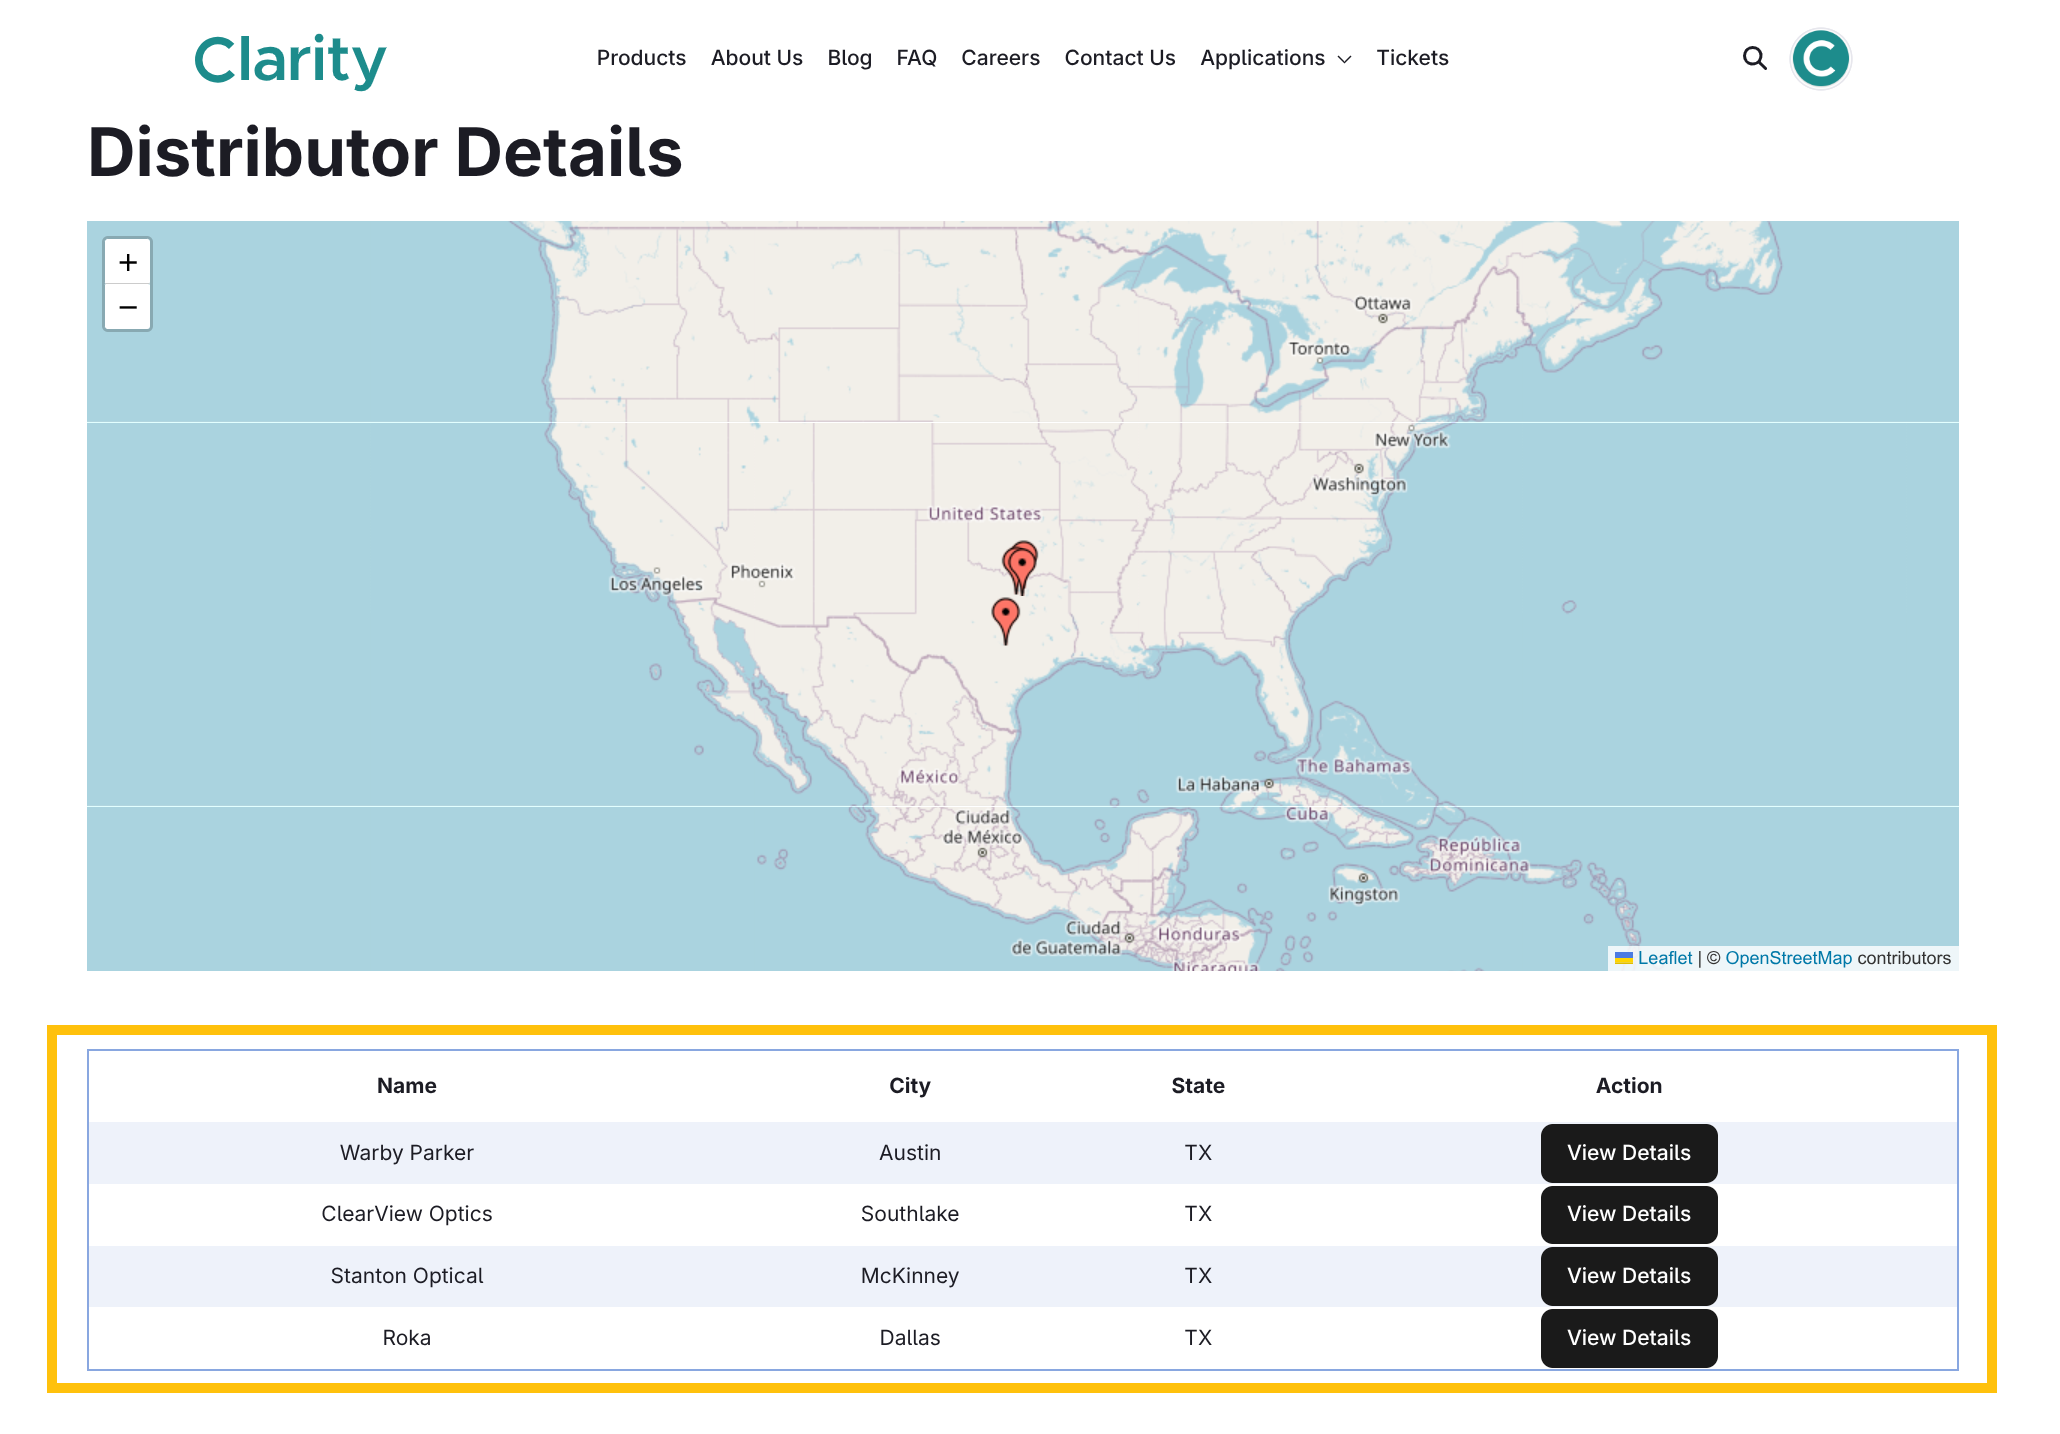Open the Leaflet attribution link
This screenshot has width=2060, height=1434.
pos(1665,958)
